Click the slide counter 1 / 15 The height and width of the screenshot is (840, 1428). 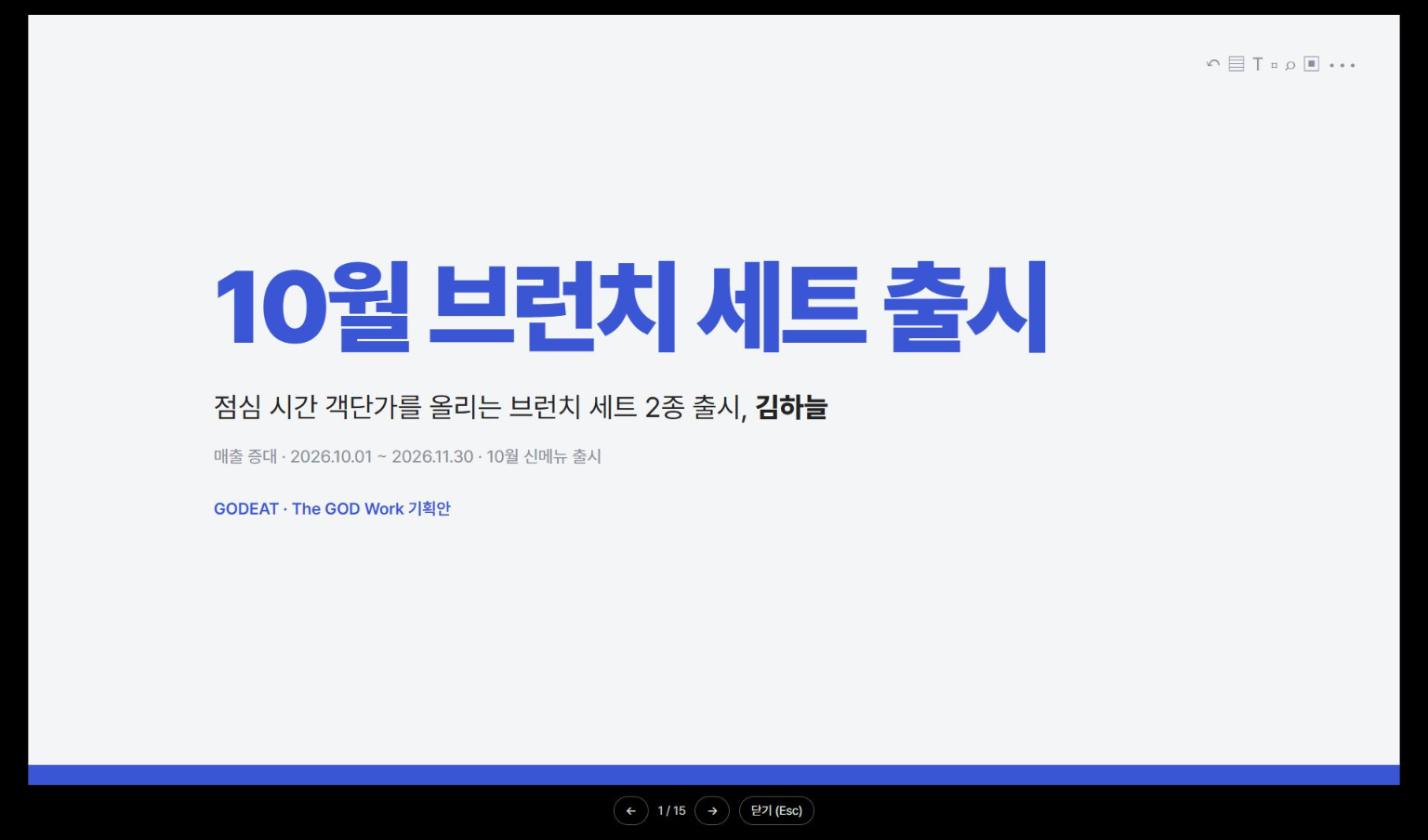click(672, 811)
